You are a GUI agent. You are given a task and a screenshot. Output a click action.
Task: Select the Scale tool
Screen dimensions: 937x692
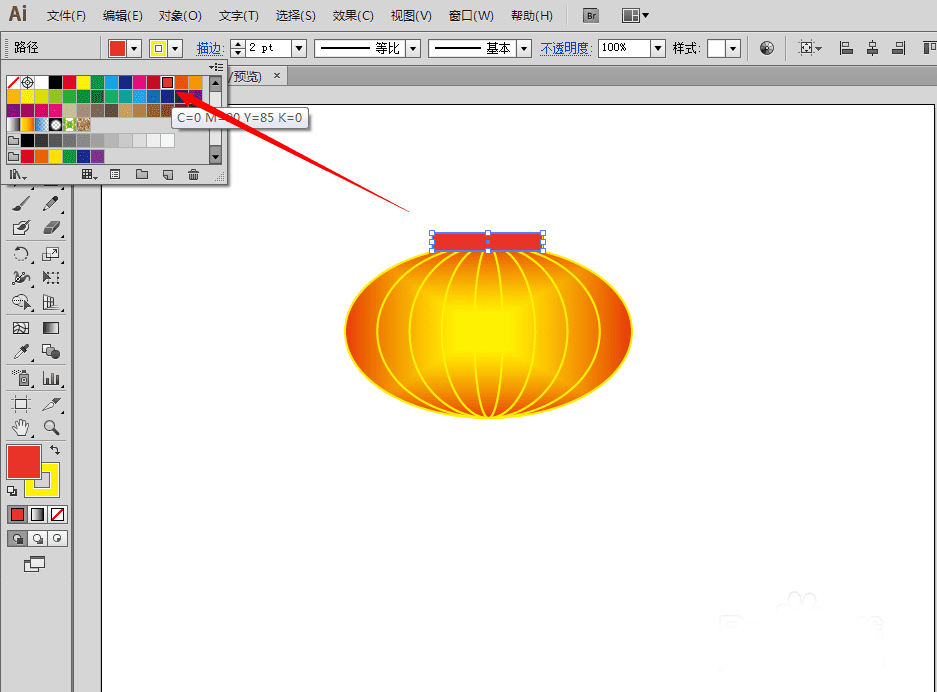[x=51, y=254]
